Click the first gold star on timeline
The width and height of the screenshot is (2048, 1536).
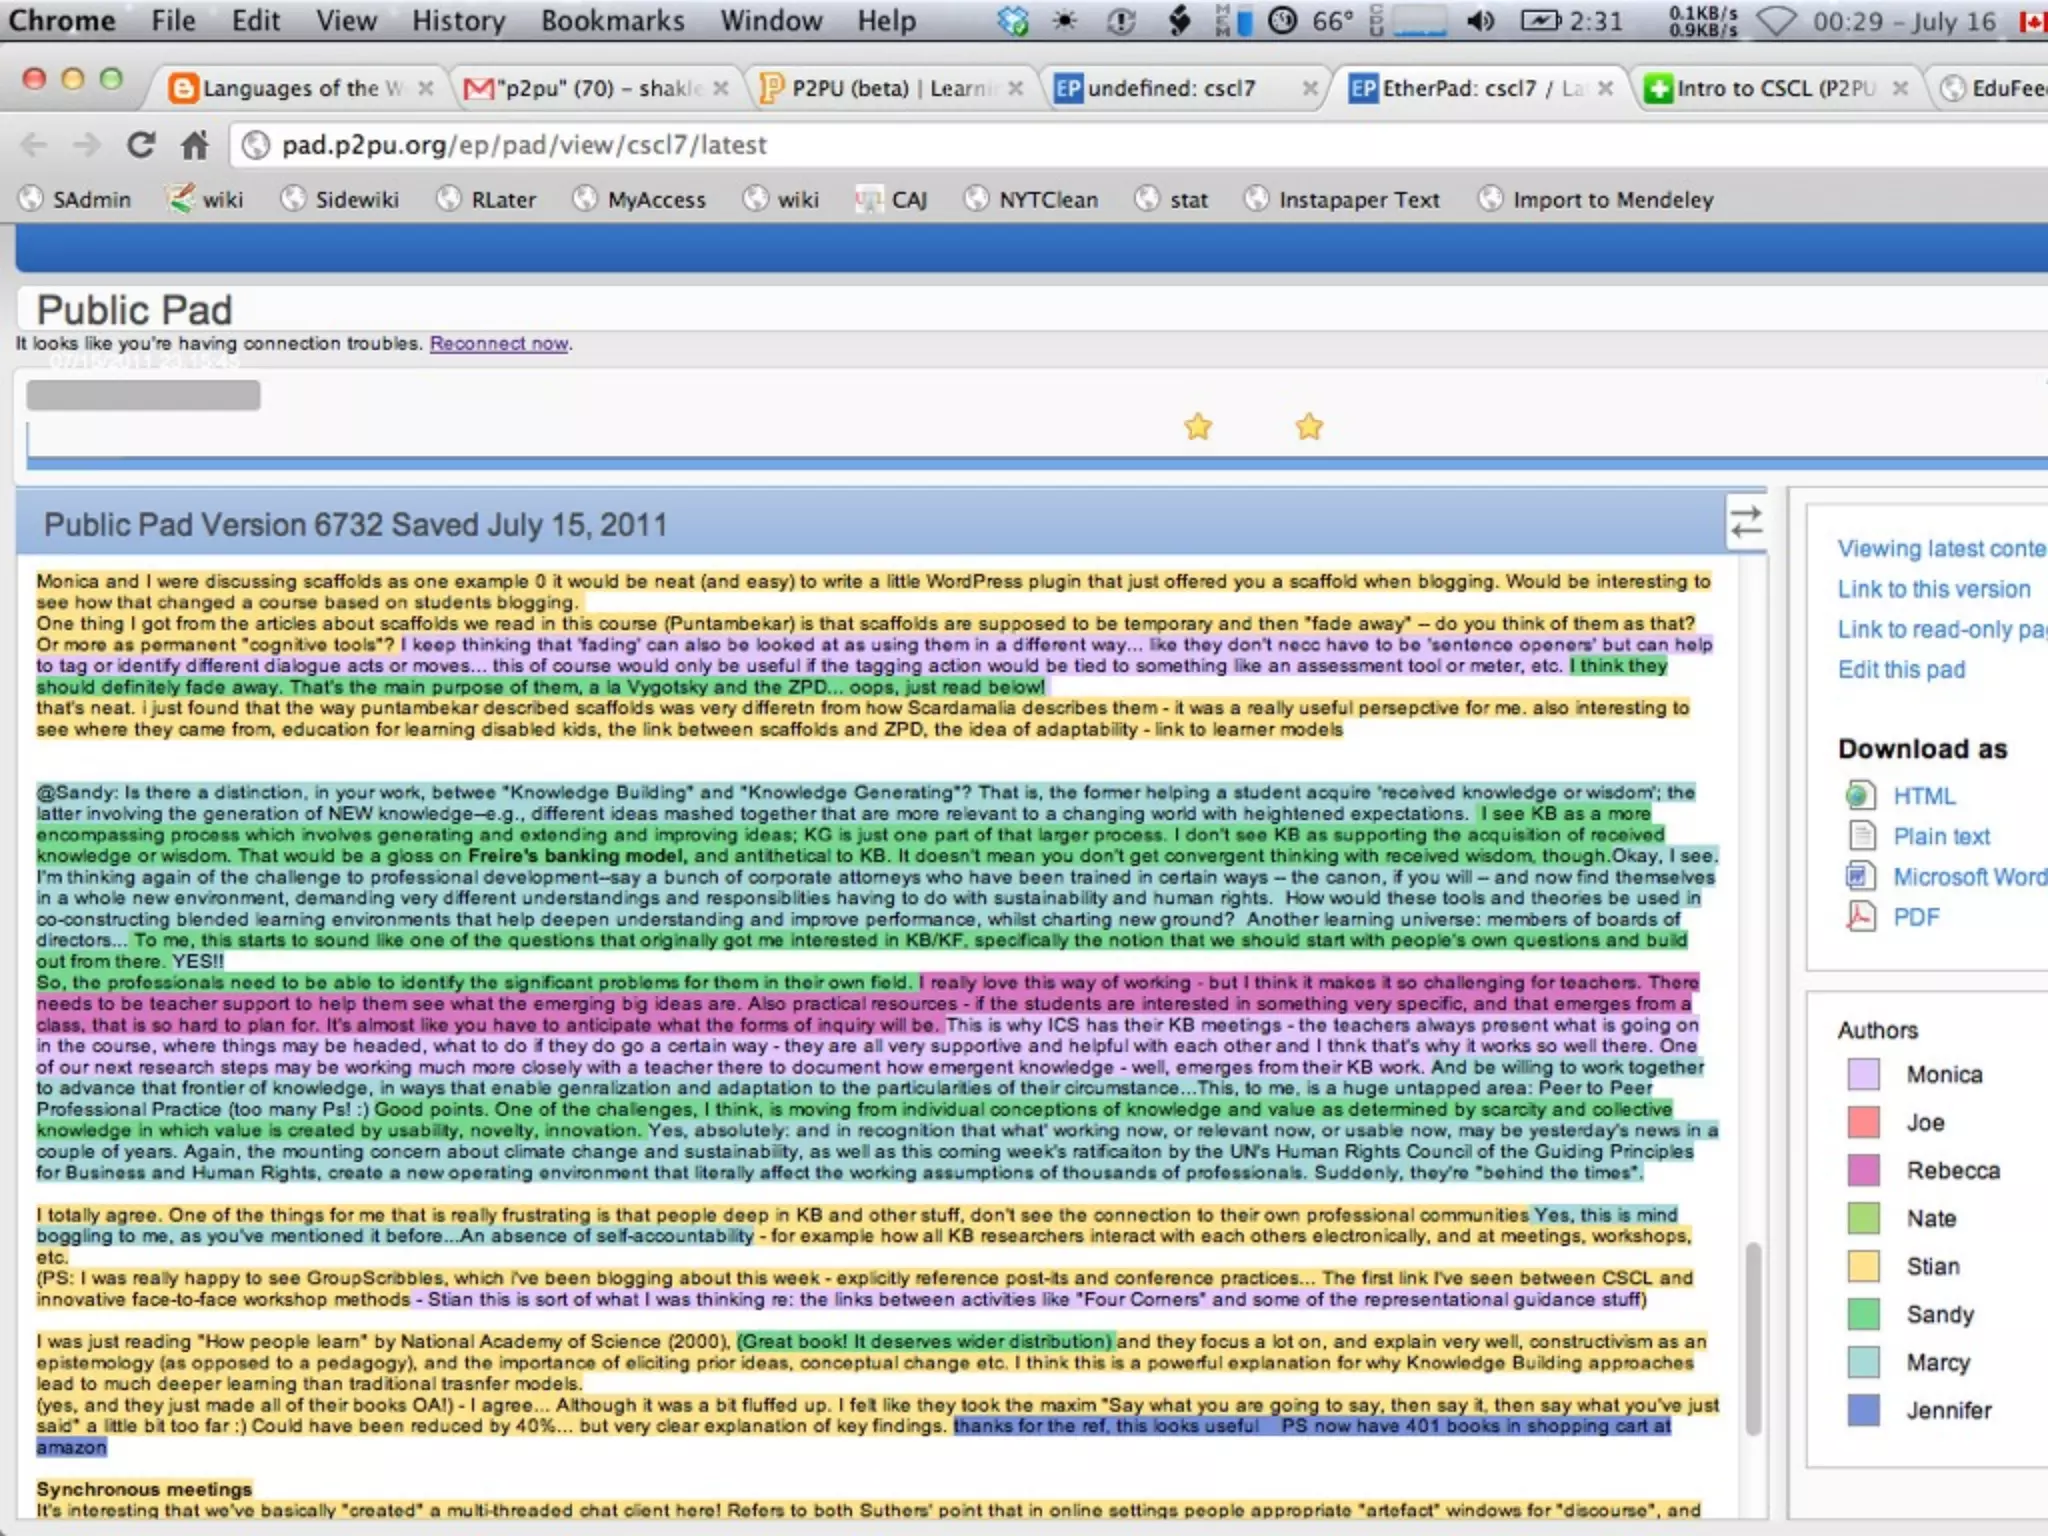point(1198,427)
